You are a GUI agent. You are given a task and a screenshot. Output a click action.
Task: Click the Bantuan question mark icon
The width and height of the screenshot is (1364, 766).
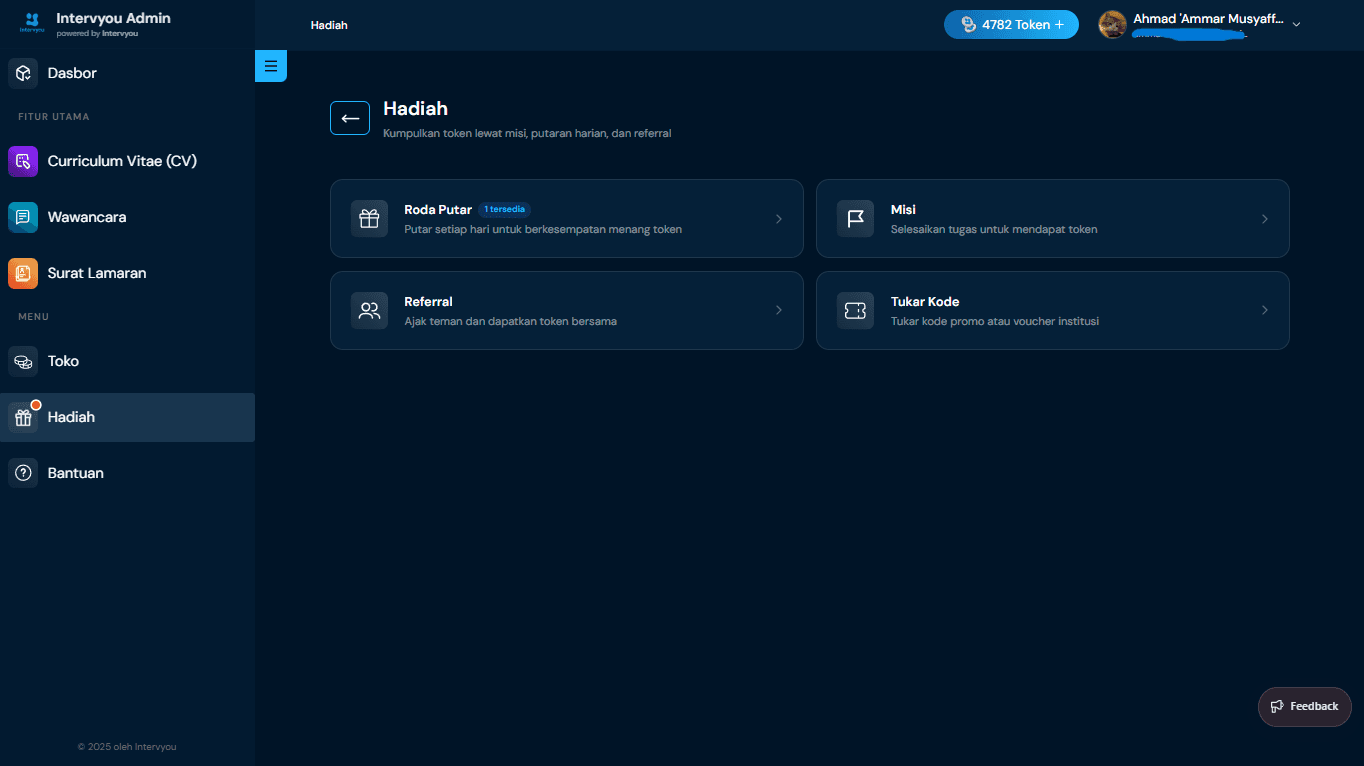[23, 473]
